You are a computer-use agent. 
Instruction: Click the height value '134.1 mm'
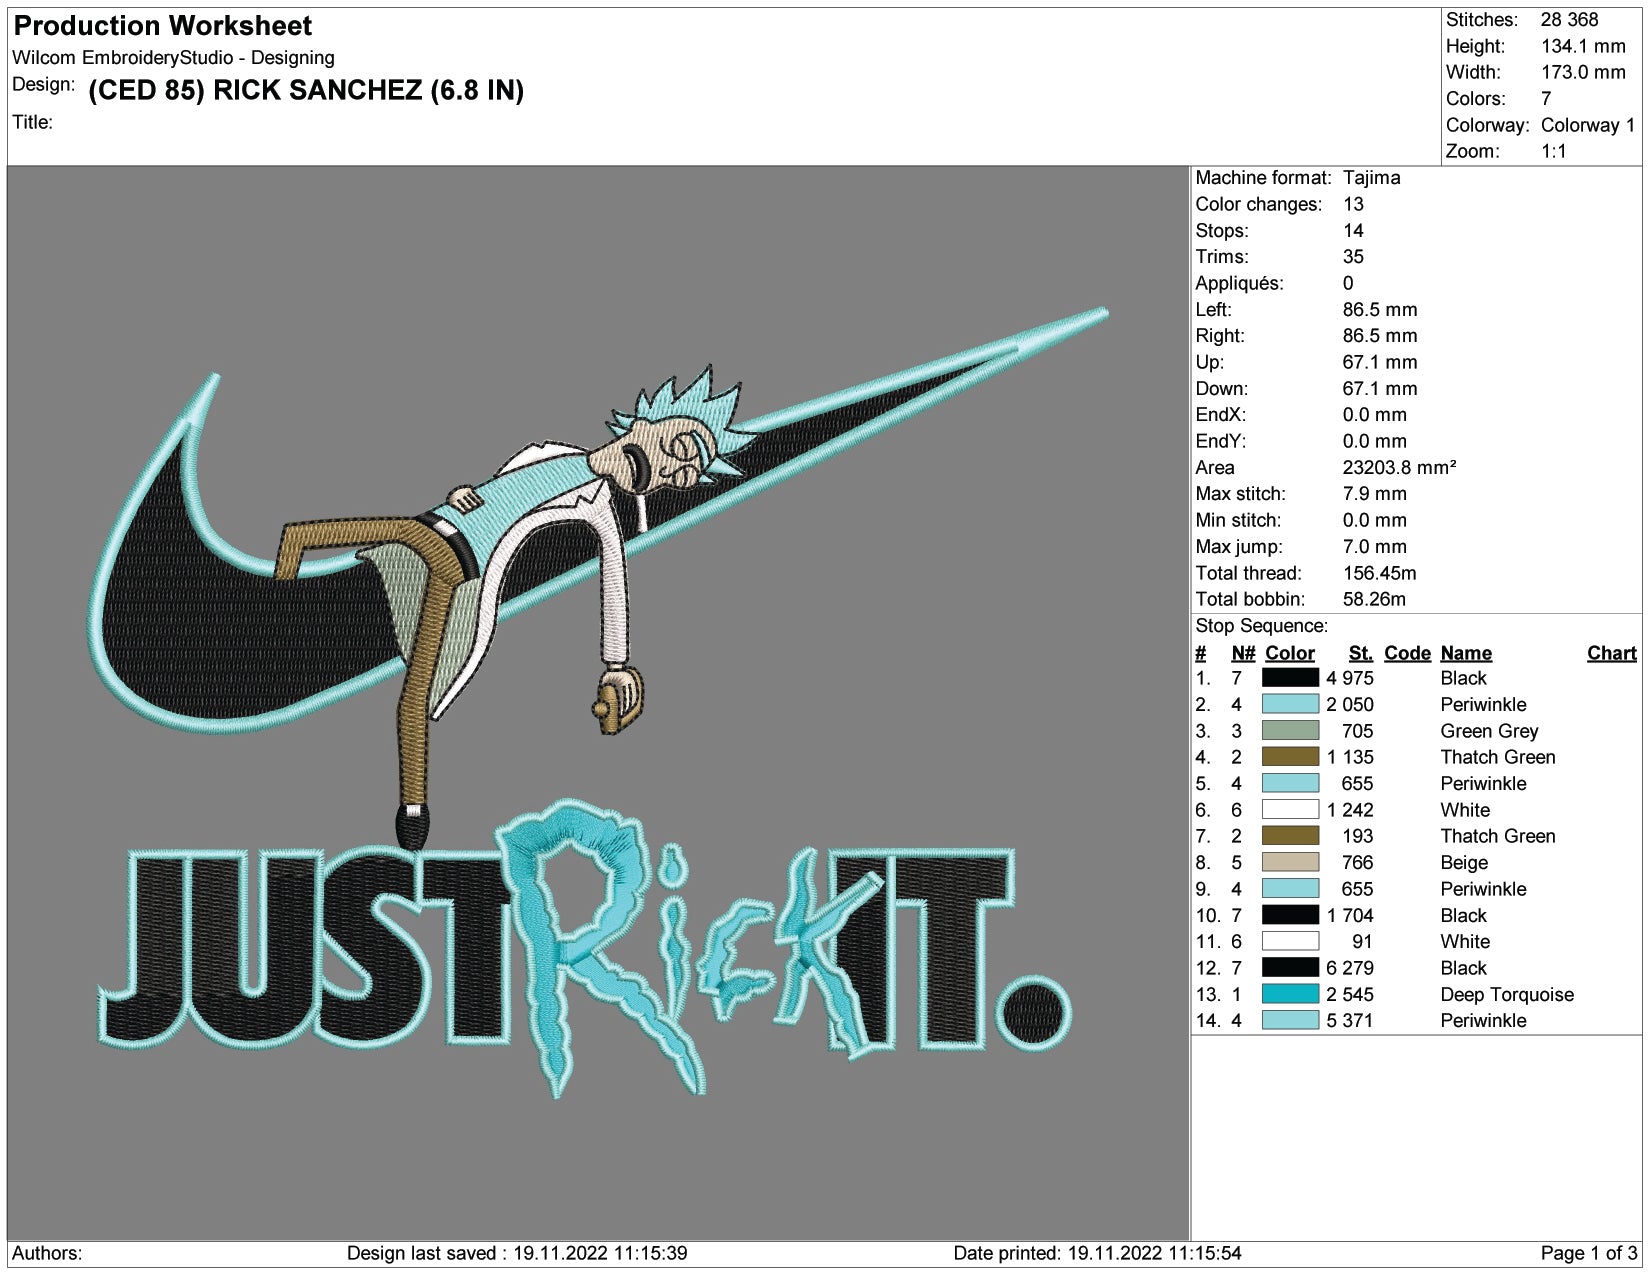pyautogui.click(x=1583, y=46)
